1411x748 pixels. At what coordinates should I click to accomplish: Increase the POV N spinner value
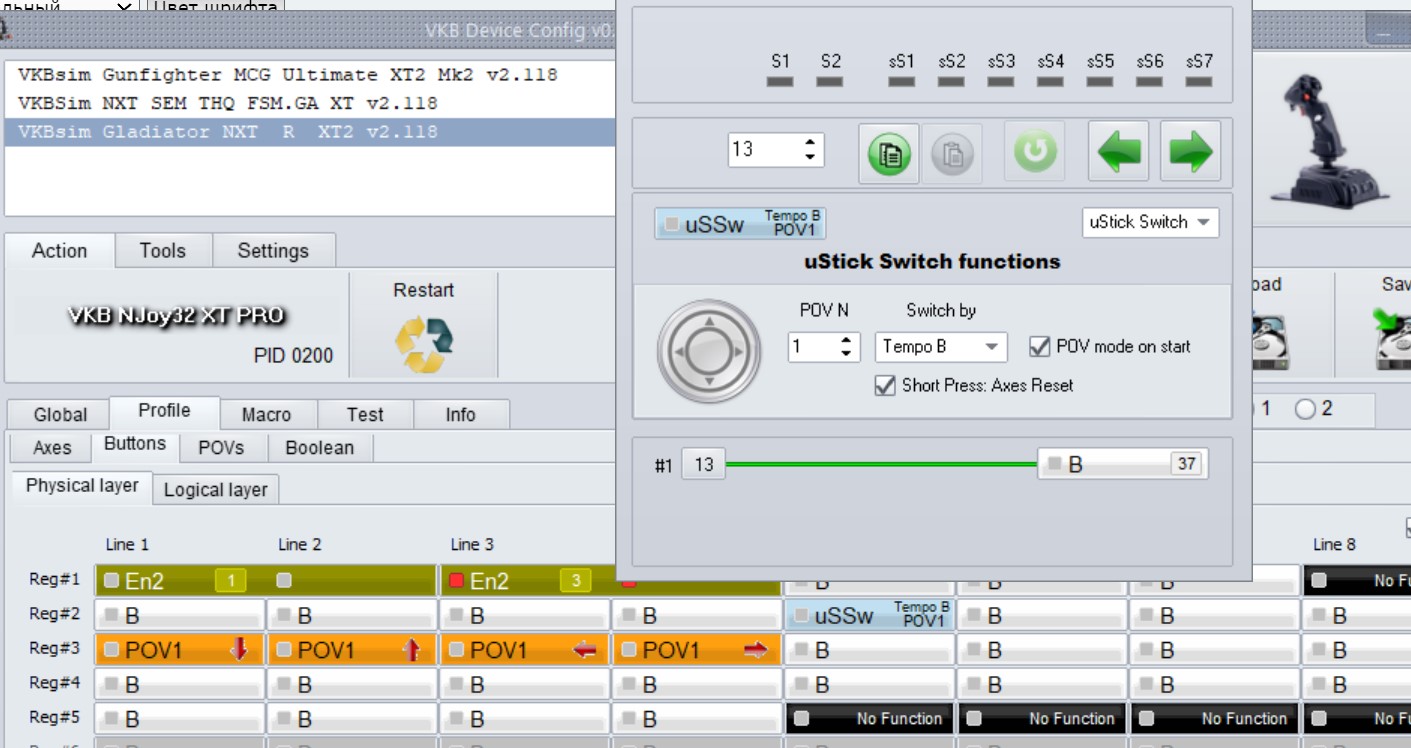847,340
